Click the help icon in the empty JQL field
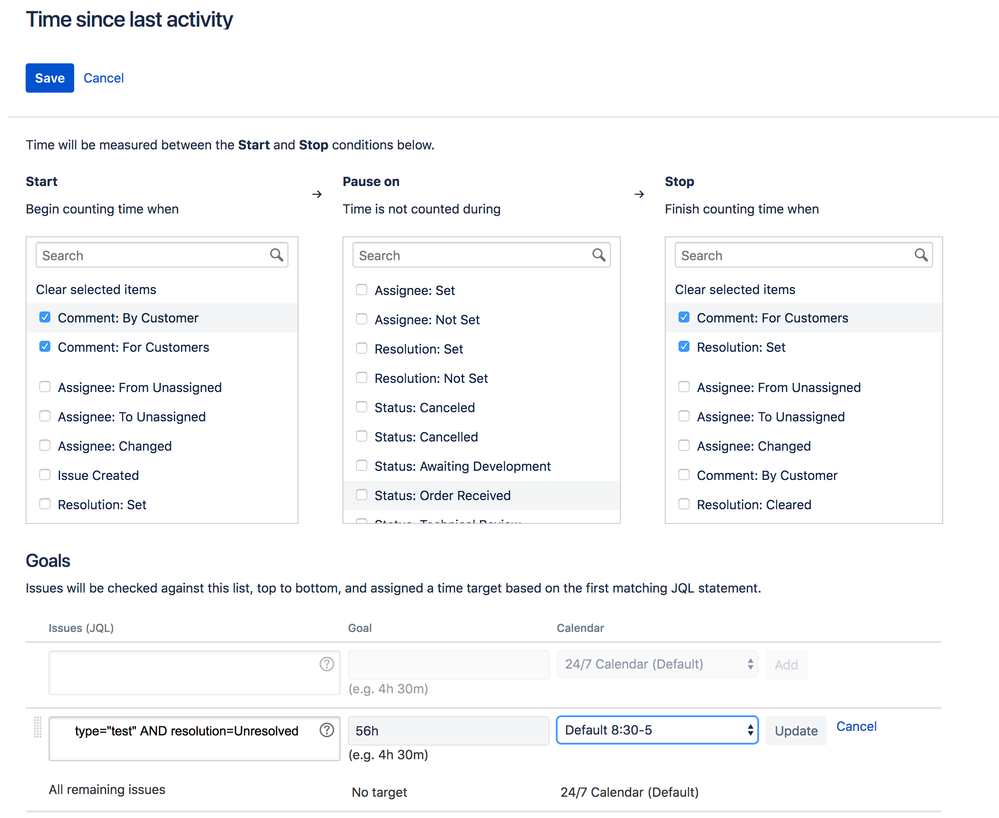This screenshot has height=818, width=999. click(327, 664)
